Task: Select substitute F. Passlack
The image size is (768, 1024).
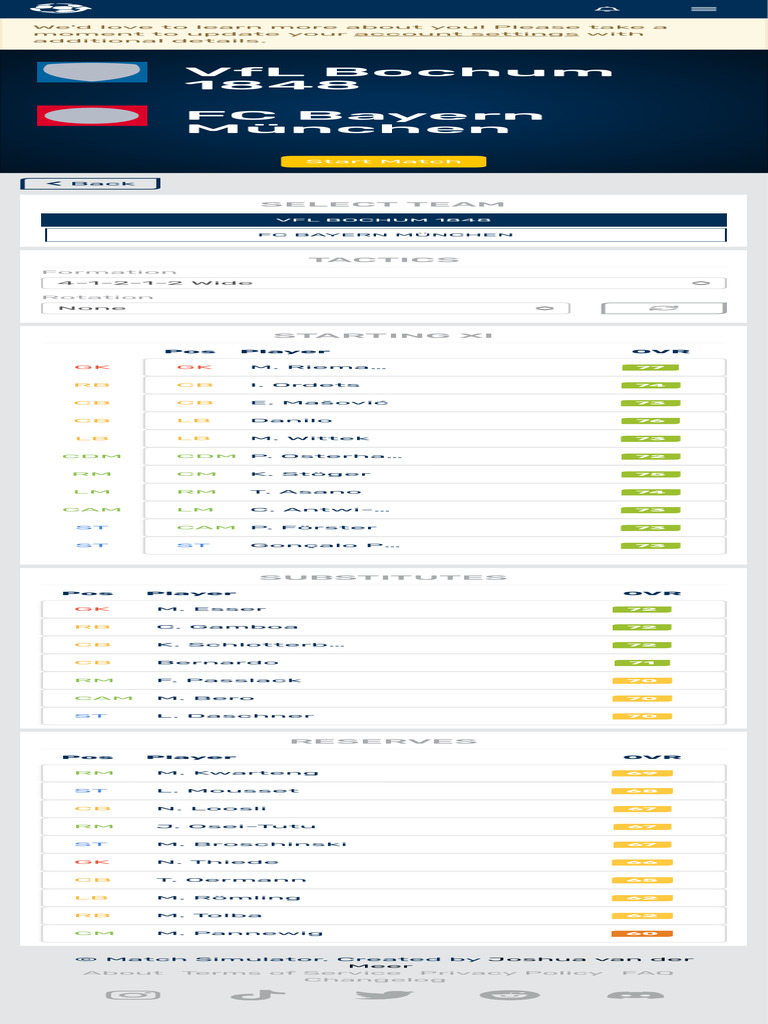Action: (384, 680)
